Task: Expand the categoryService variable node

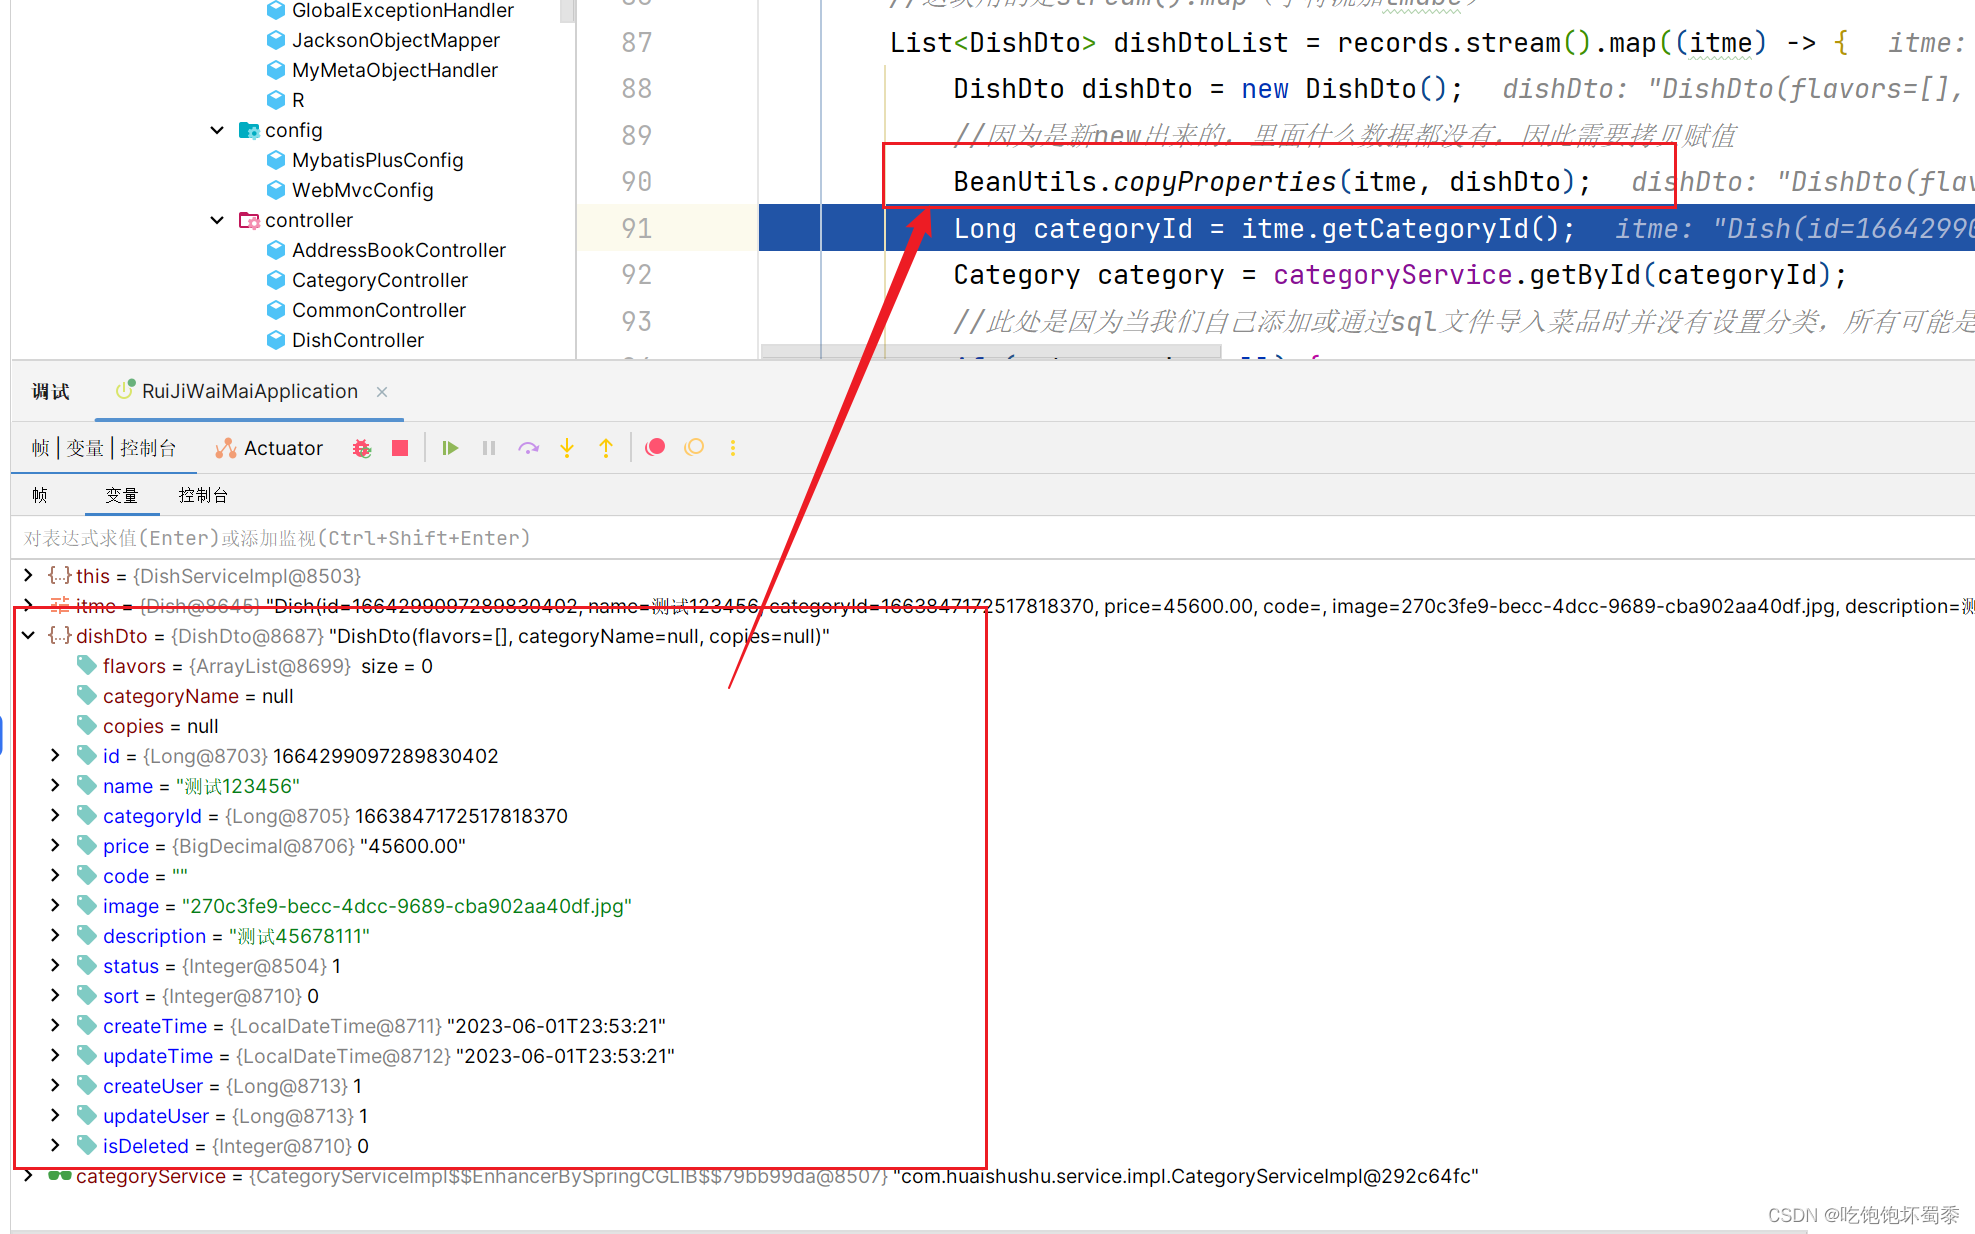Action: pyautogui.click(x=28, y=1175)
